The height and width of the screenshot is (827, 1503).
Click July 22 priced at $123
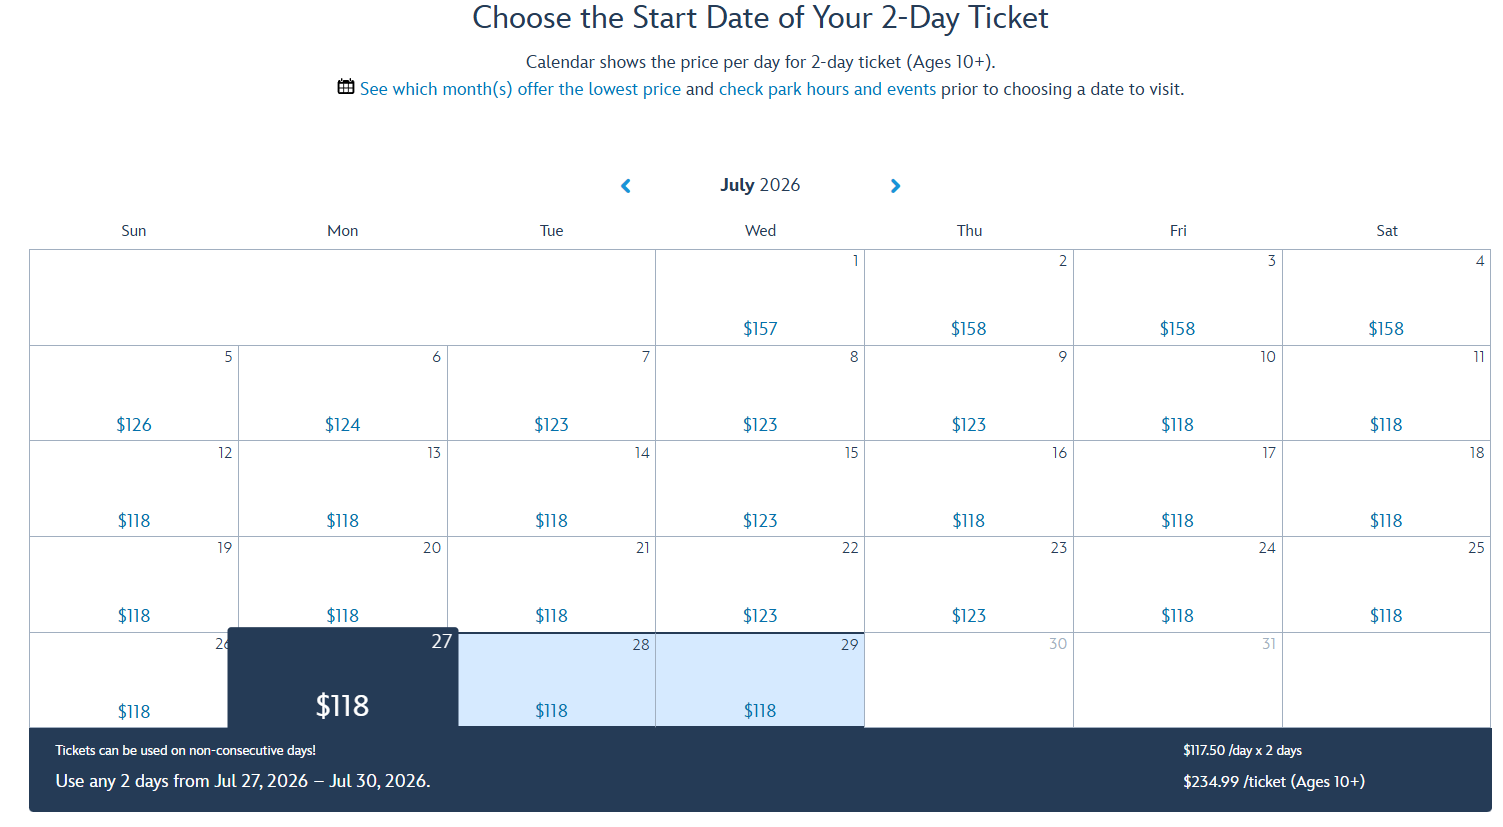click(760, 585)
